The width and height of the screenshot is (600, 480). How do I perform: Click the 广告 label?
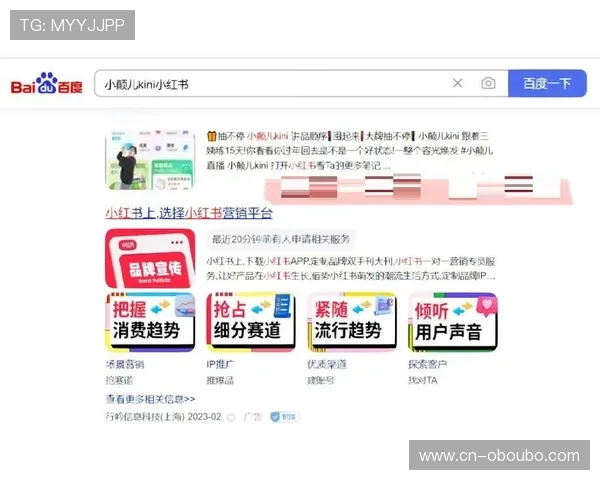pos(252,417)
